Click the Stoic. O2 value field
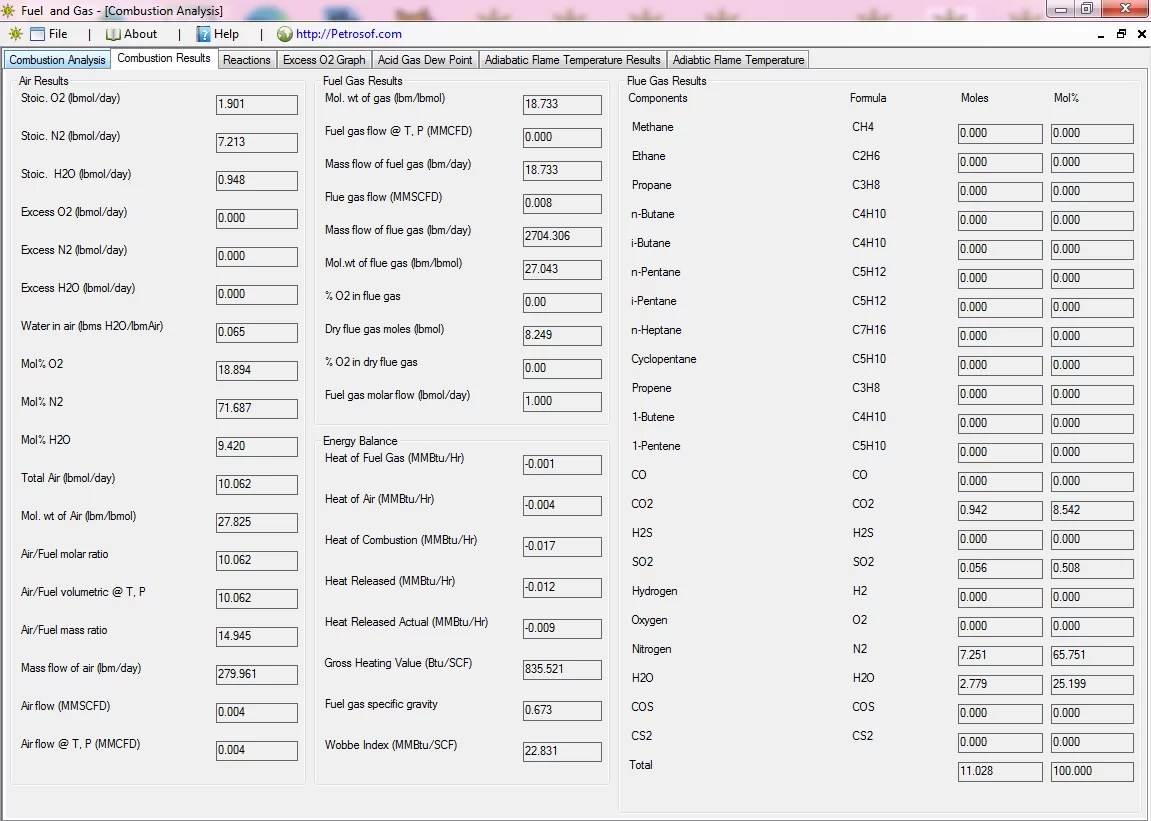 pos(256,104)
